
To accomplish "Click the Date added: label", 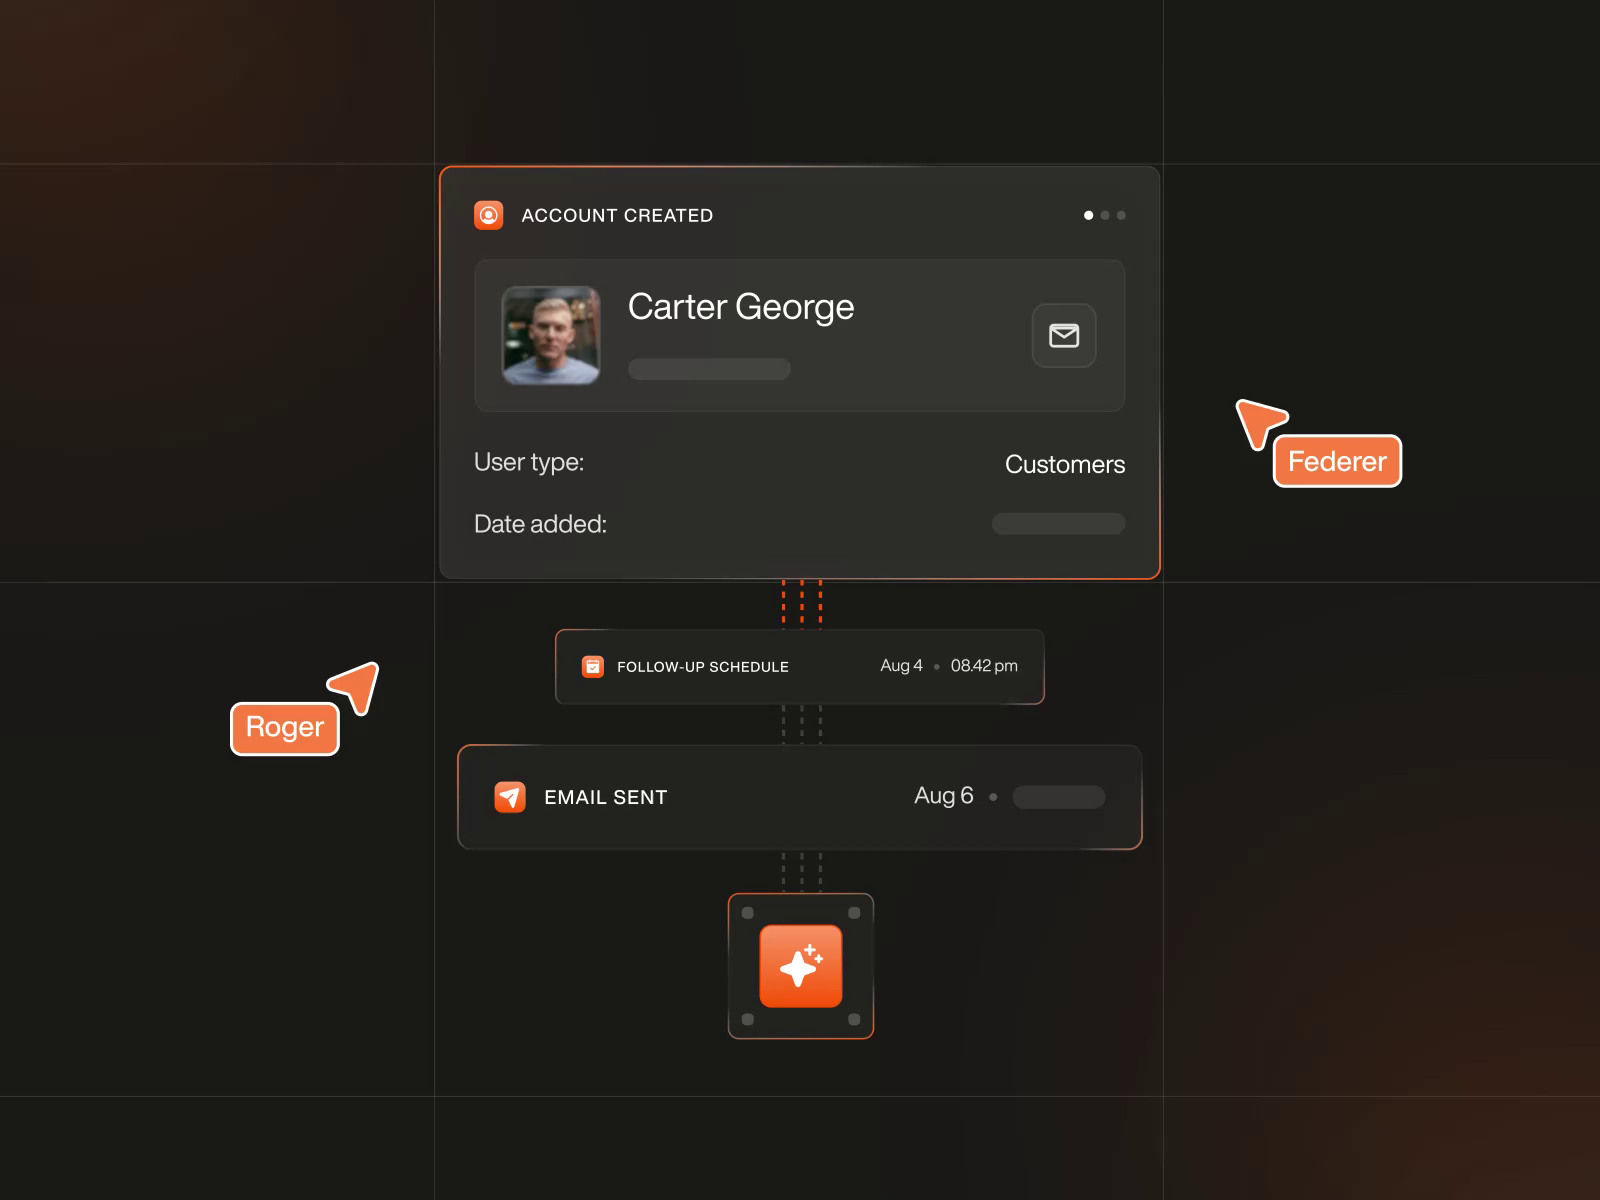I will click(x=540, y=524).
